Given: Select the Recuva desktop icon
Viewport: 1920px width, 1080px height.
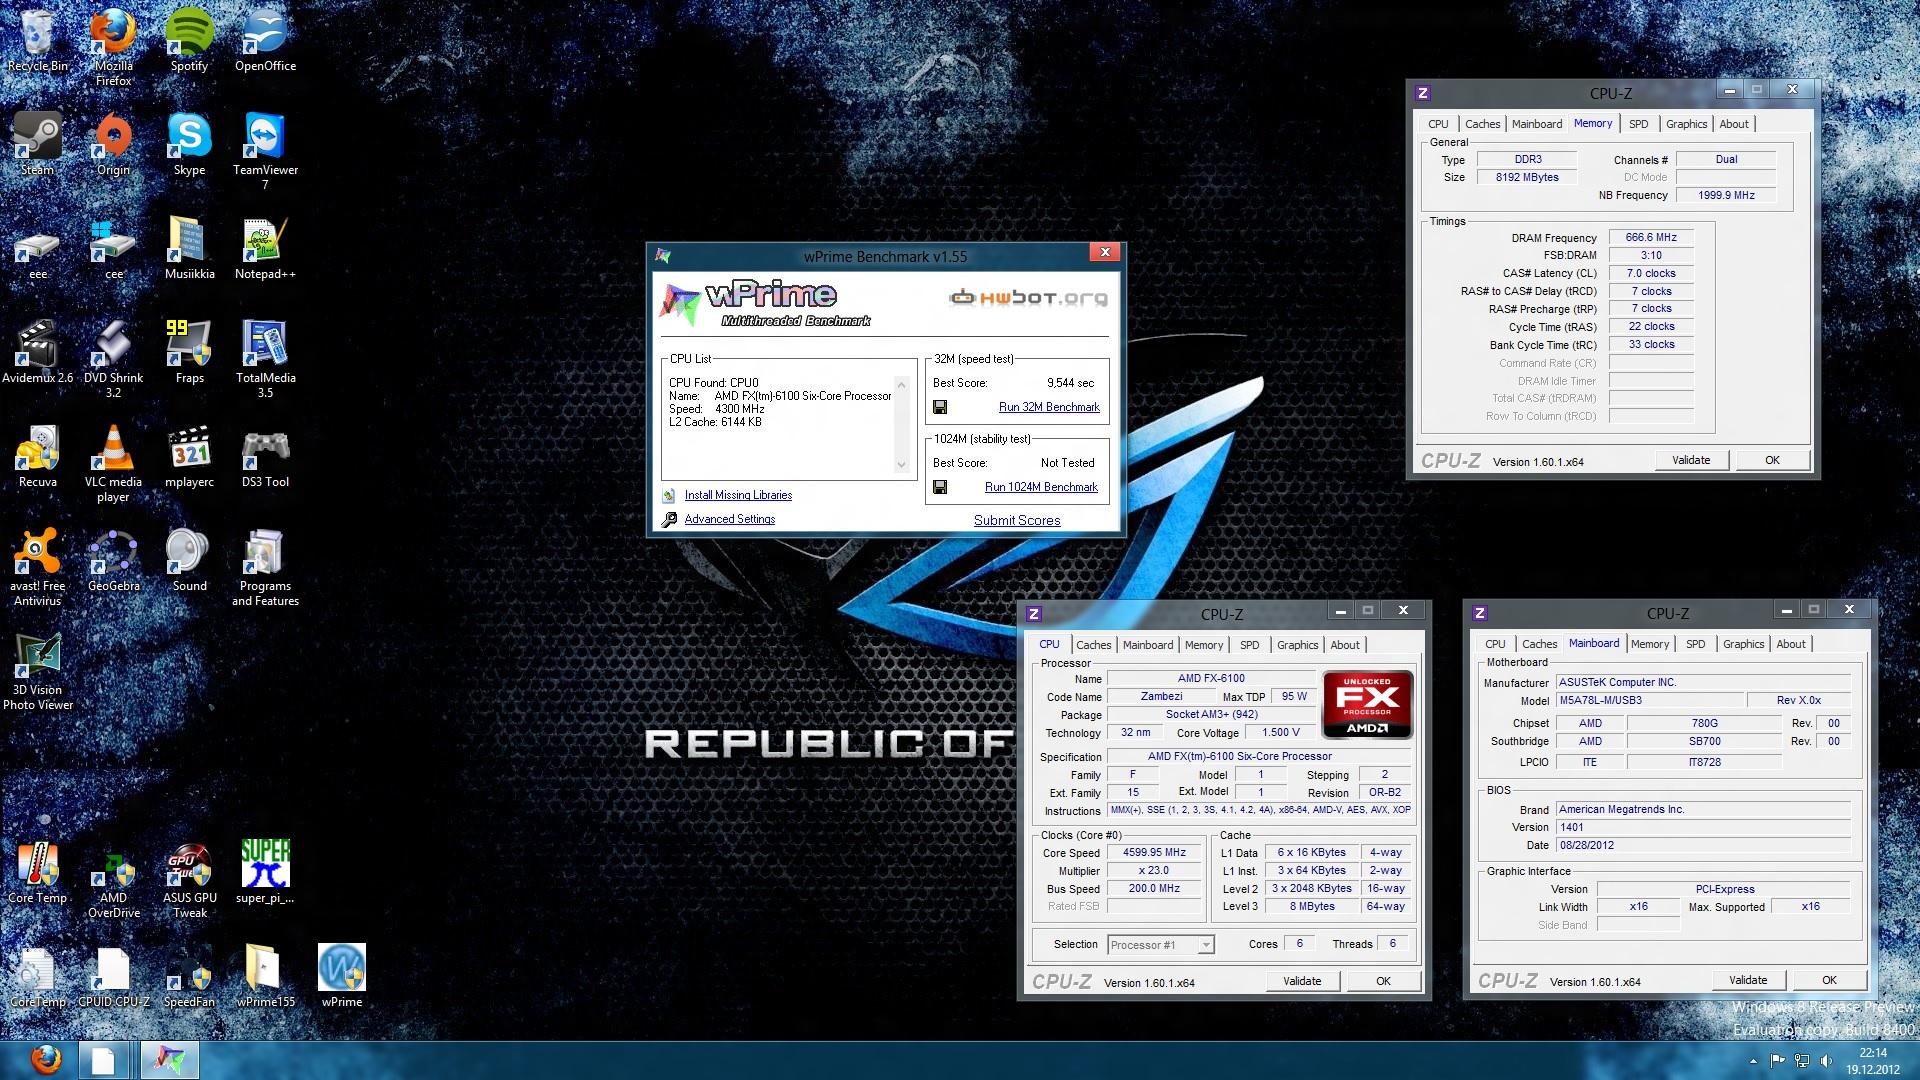Looking at the screenshot, I should [38, 457].
